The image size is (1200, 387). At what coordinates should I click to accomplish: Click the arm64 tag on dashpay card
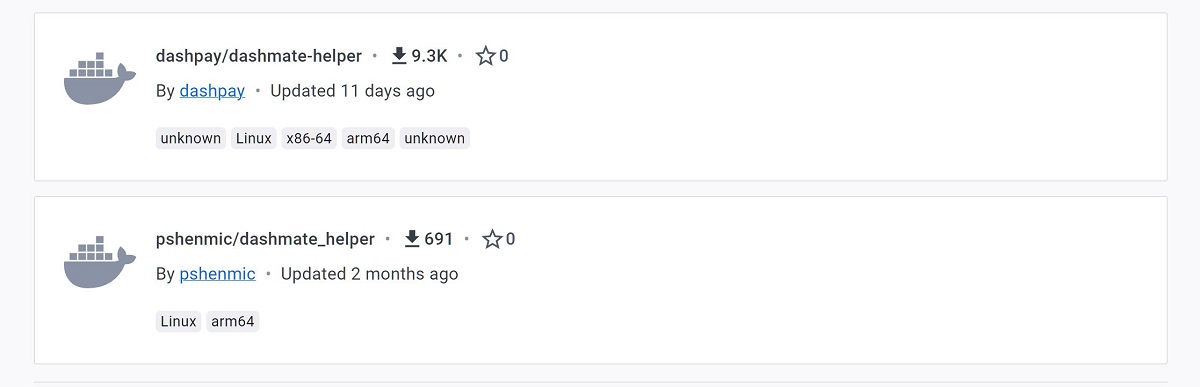tap(368, 138)
